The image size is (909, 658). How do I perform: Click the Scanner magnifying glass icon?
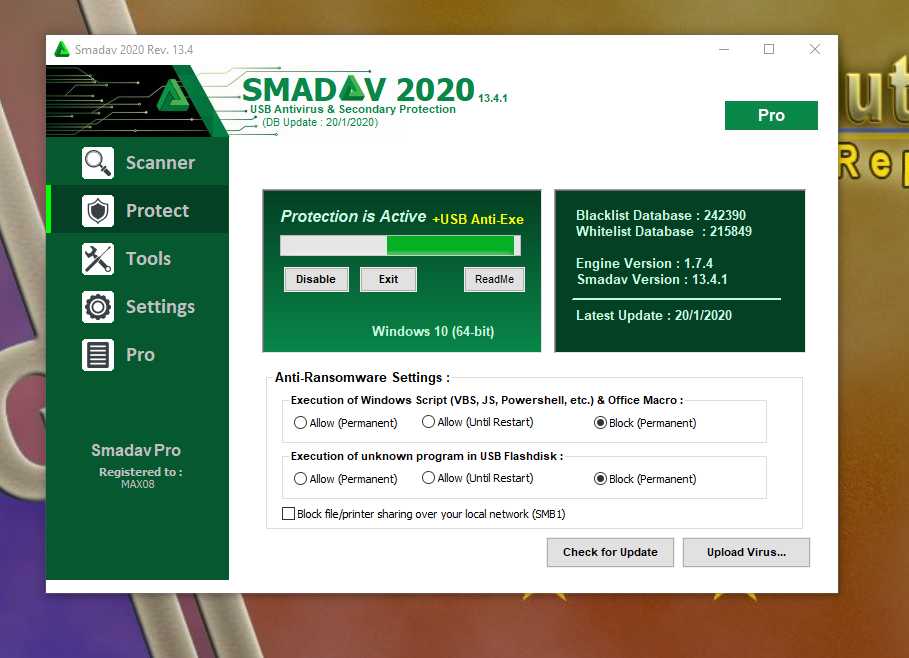[97, 163]
